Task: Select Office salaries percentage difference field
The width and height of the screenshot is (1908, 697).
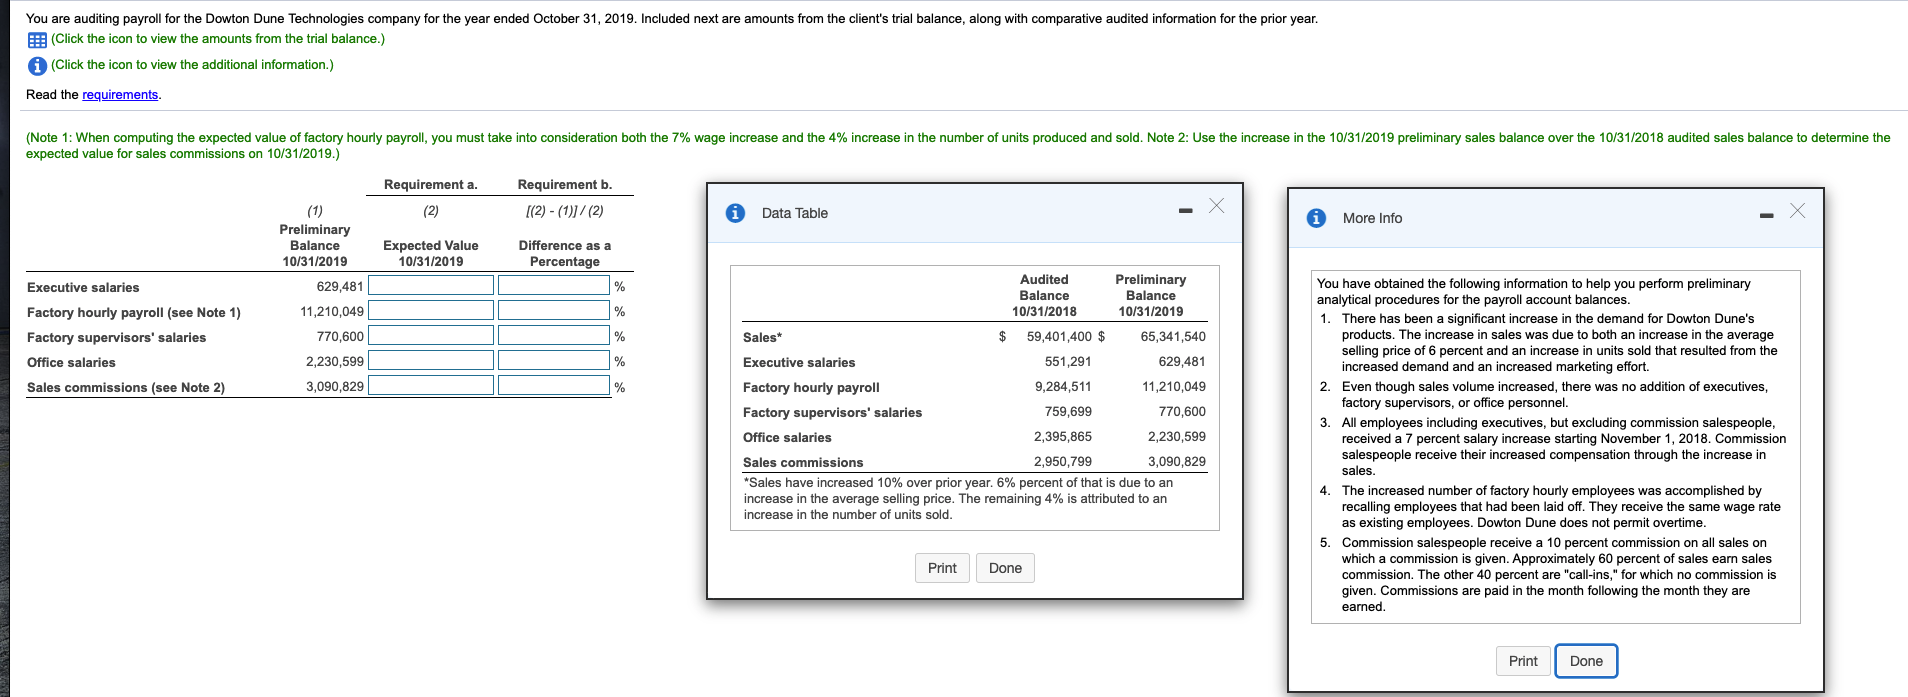Action: [554, 361]
